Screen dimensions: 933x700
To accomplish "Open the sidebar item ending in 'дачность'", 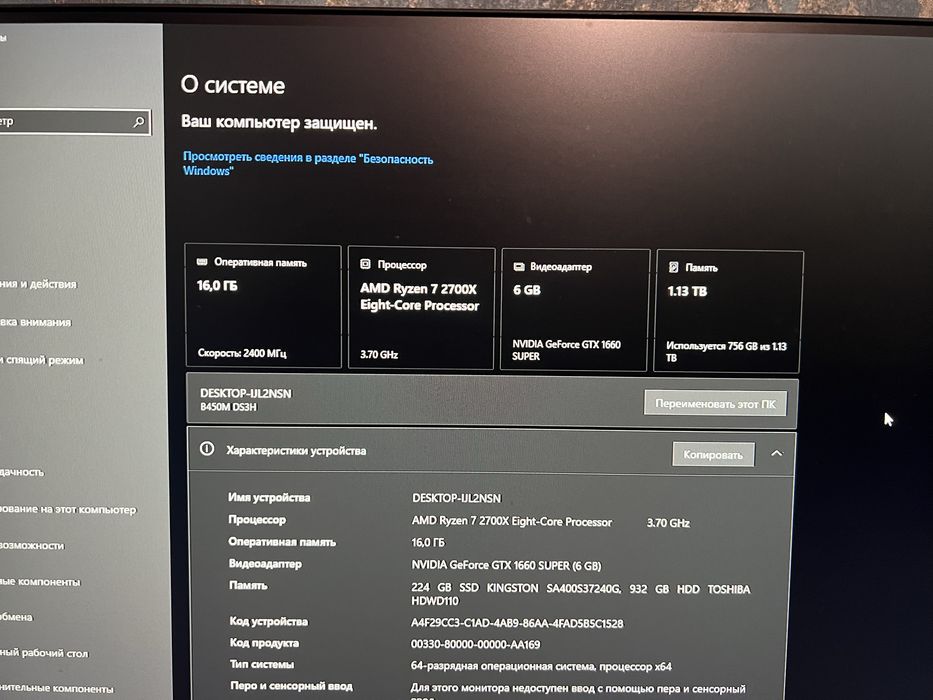I will [22, 472].
